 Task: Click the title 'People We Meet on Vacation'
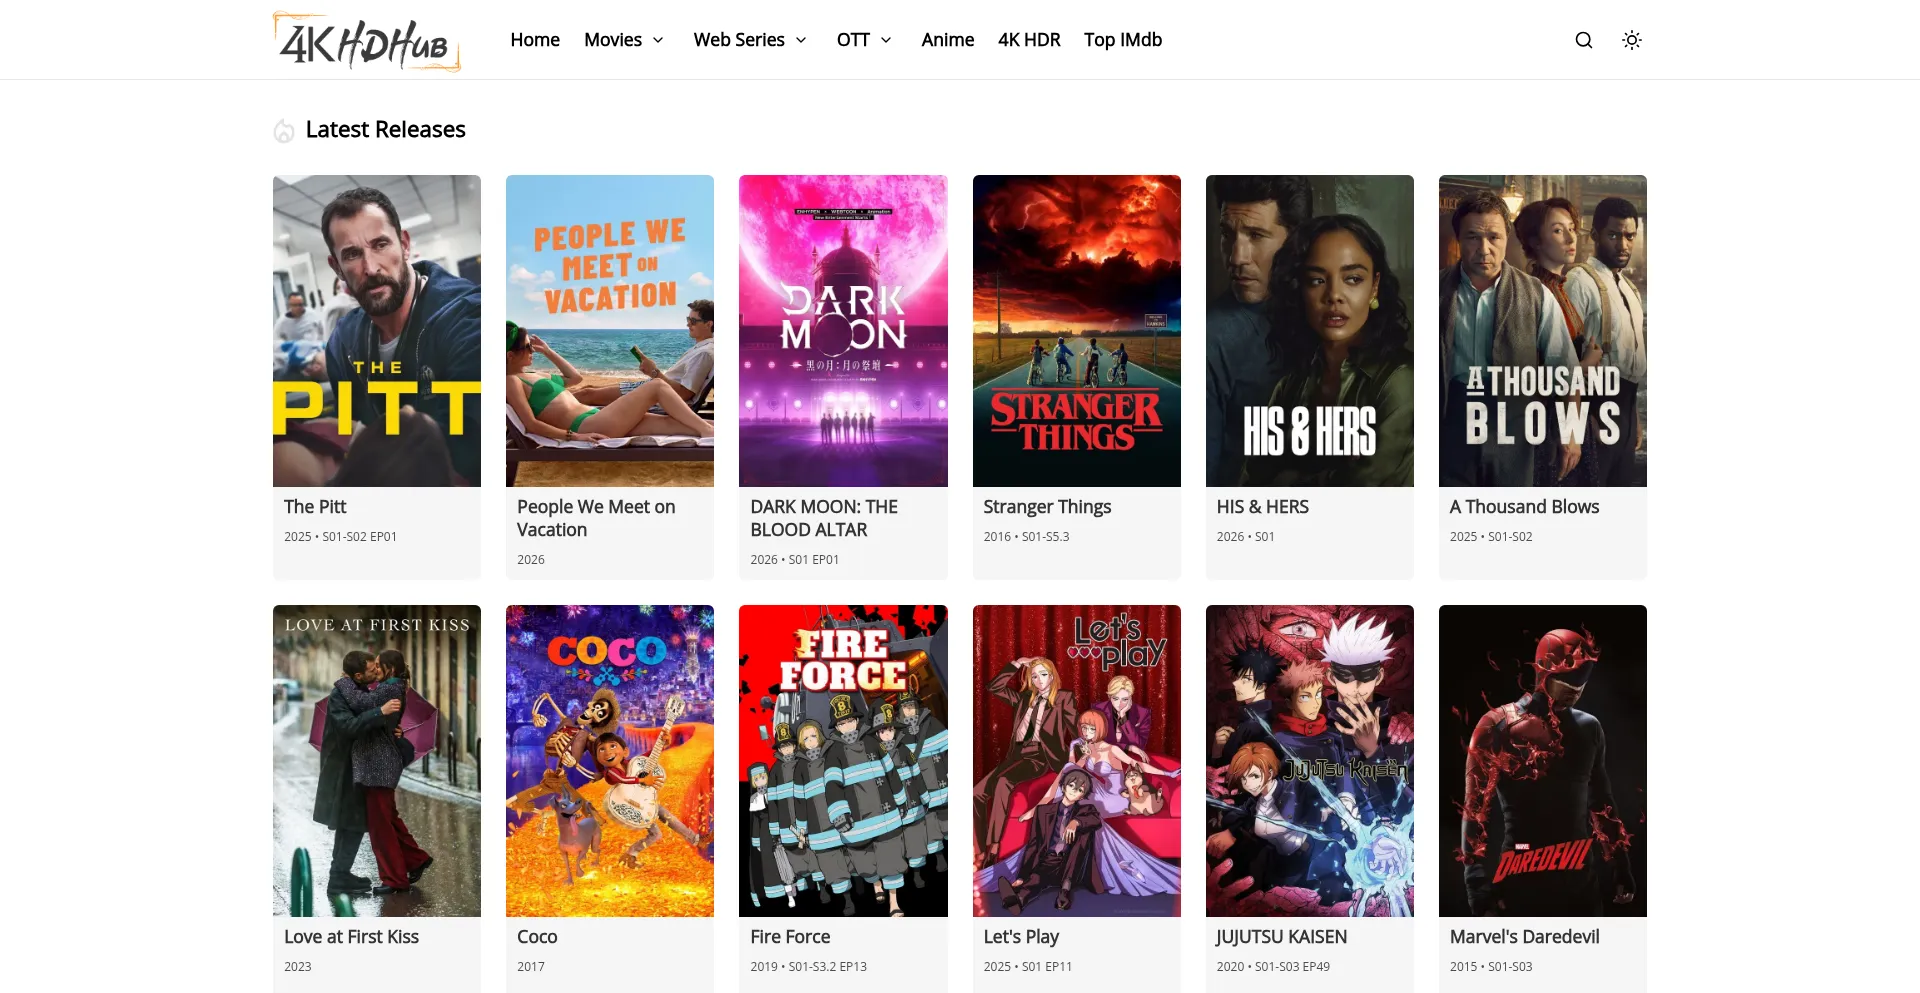596,518
